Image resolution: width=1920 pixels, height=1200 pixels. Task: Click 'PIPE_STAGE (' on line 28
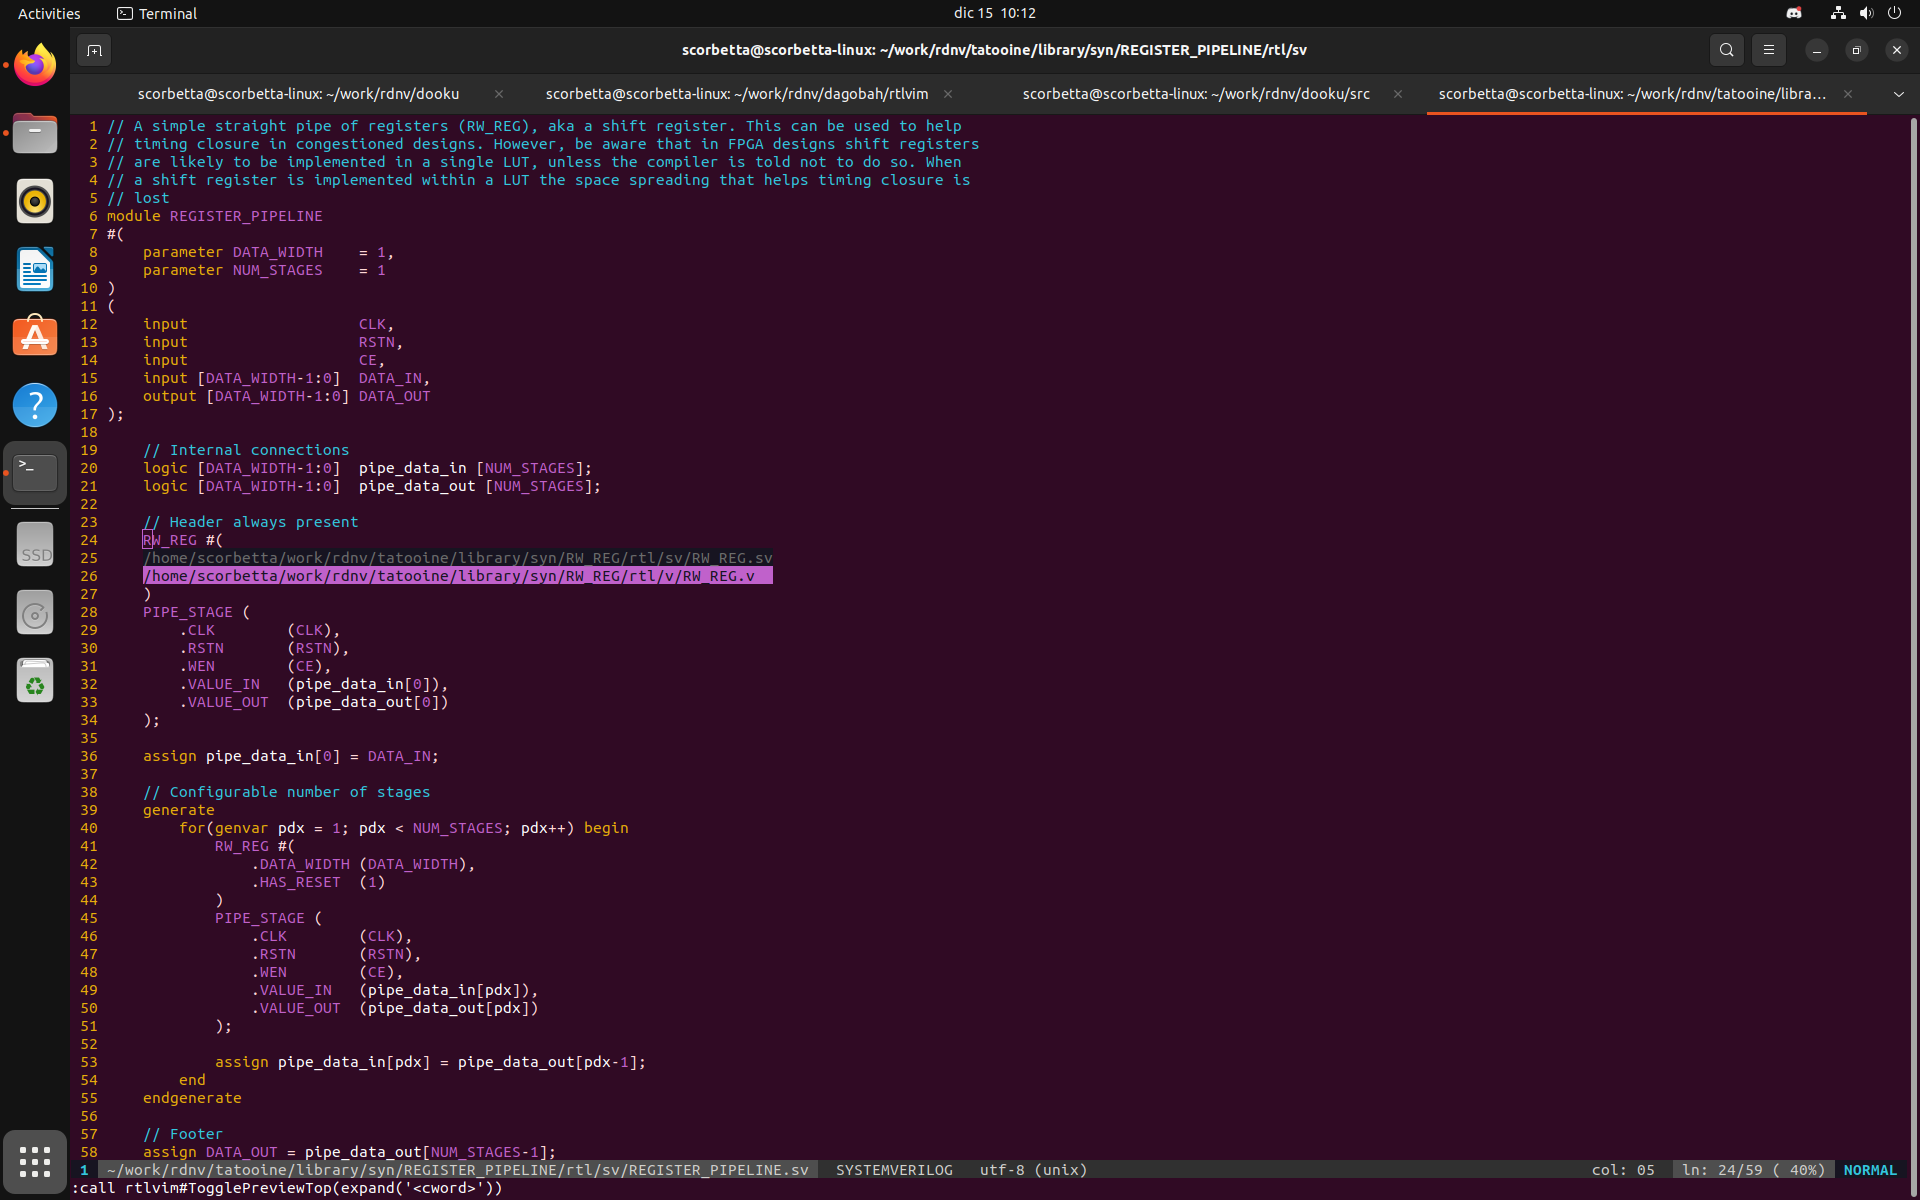click(x=196, y=612)
